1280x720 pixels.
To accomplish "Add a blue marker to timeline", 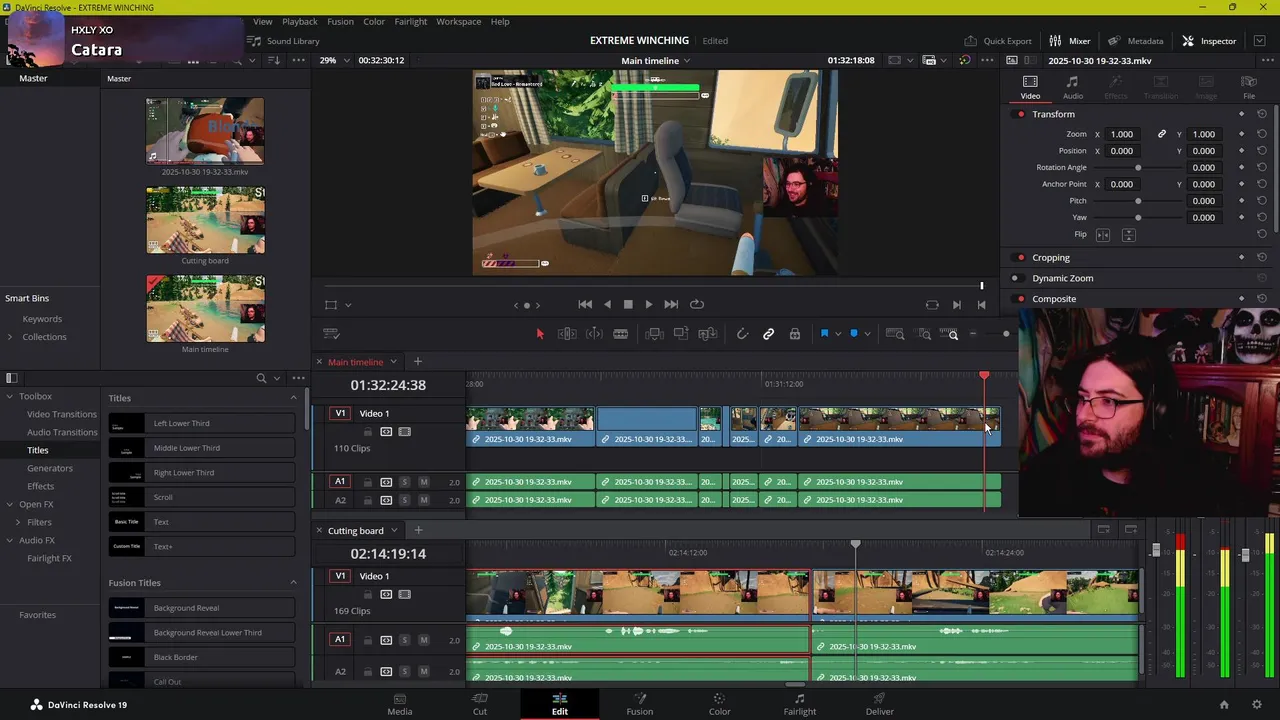I will [x=853, y=334].
